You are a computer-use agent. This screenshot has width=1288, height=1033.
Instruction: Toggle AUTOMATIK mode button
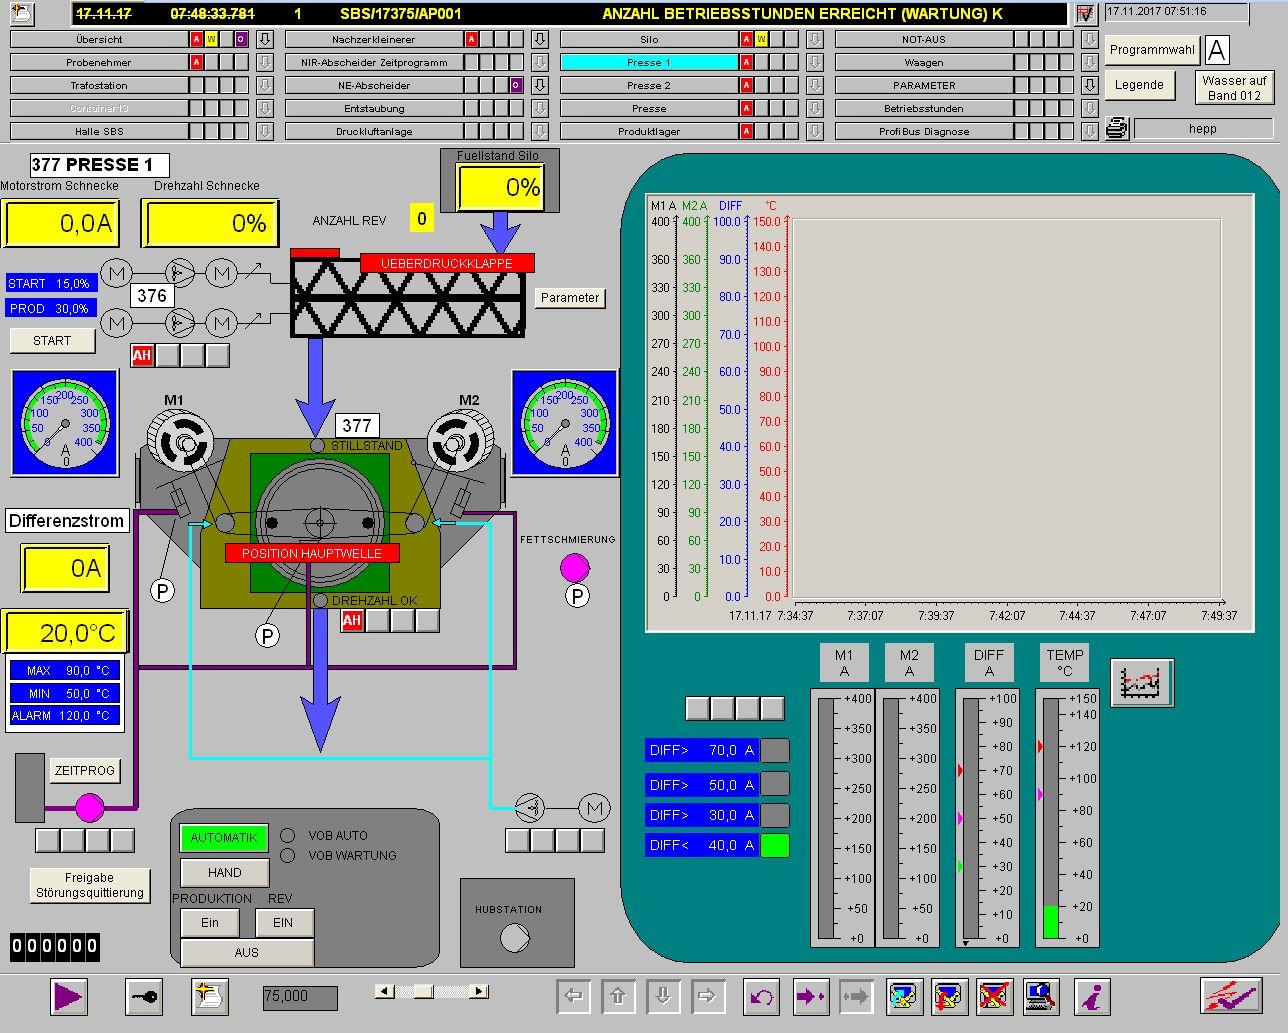pyautogui.click(x=224, y=838)
